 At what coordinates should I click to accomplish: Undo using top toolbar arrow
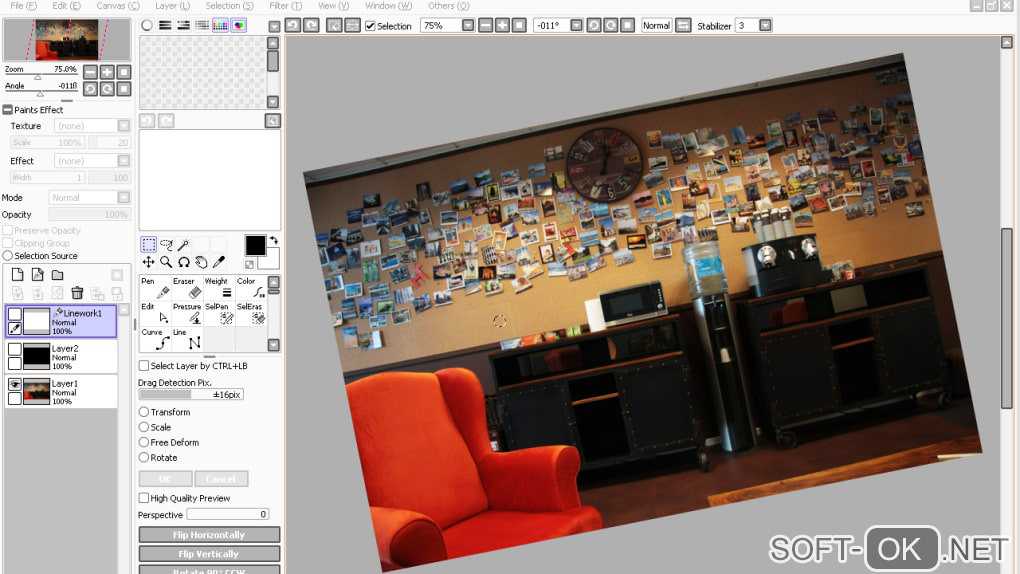(293, 25)
